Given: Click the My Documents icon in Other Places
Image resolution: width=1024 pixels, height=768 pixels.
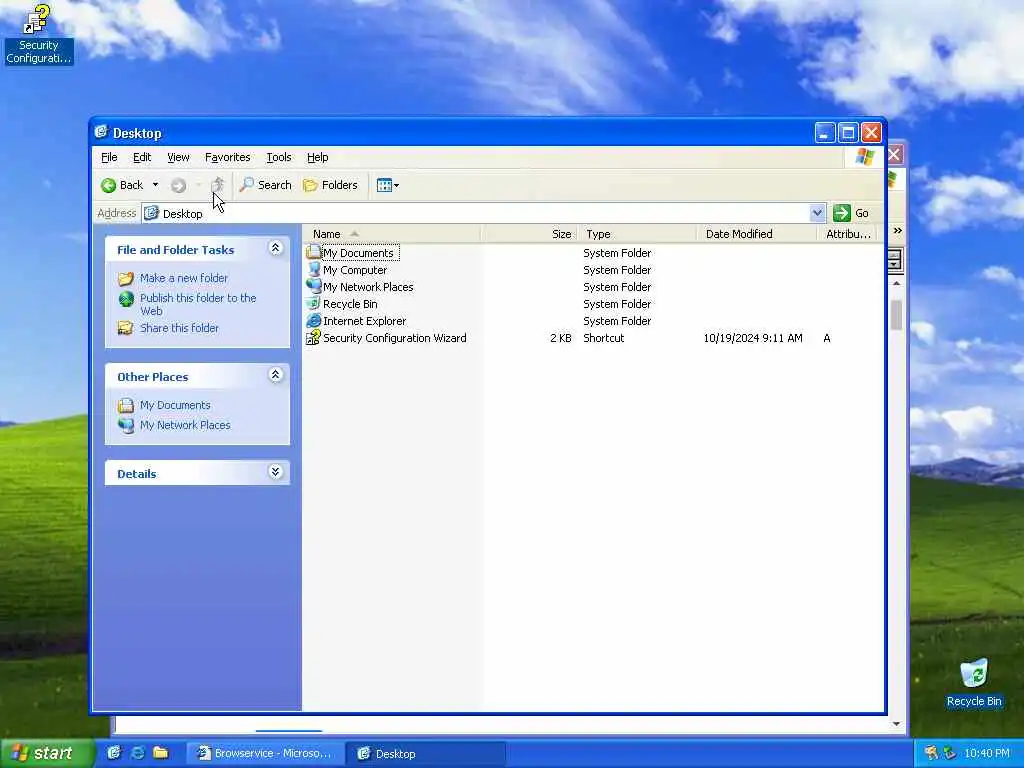Looking at the screenshot, I should pos(125,406).
